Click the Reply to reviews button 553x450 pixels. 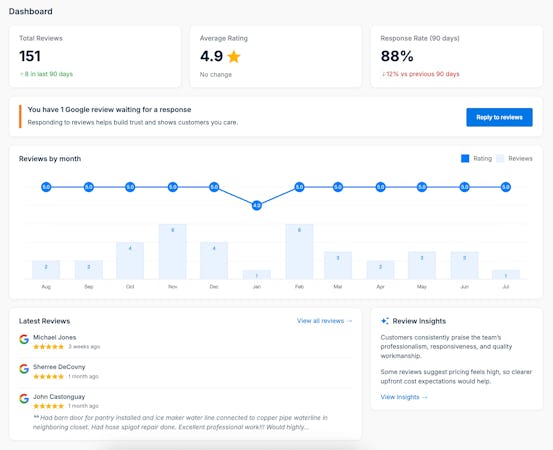pos(499,117)
